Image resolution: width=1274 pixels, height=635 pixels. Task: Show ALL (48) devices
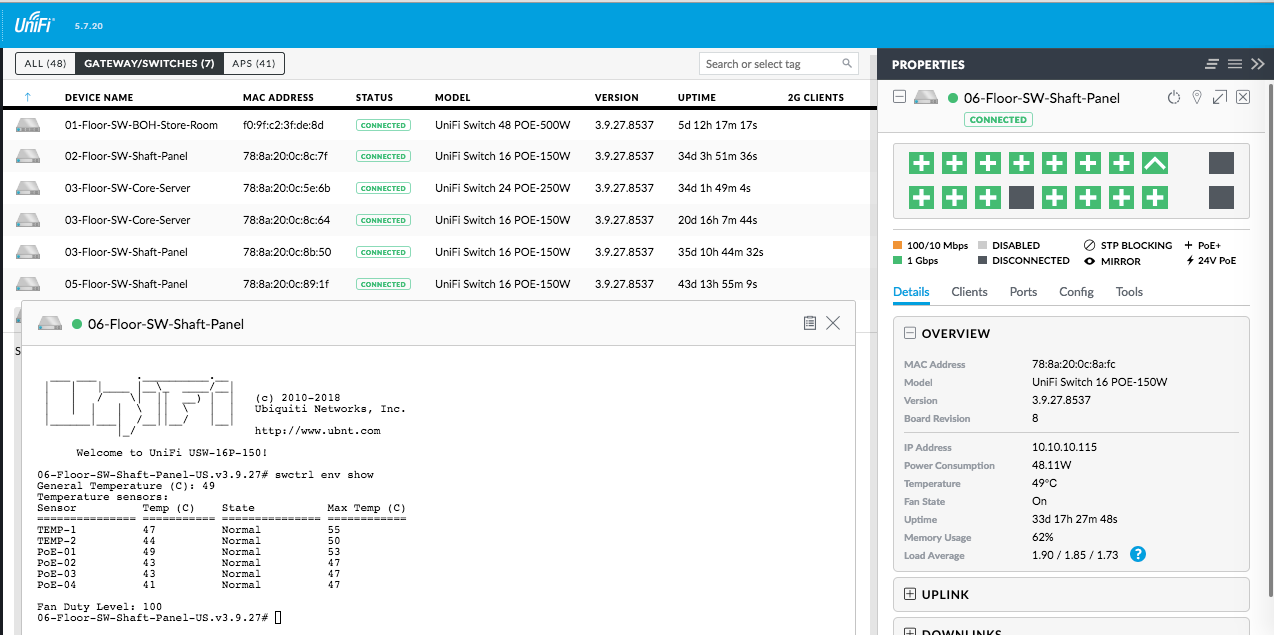(45, 64)
